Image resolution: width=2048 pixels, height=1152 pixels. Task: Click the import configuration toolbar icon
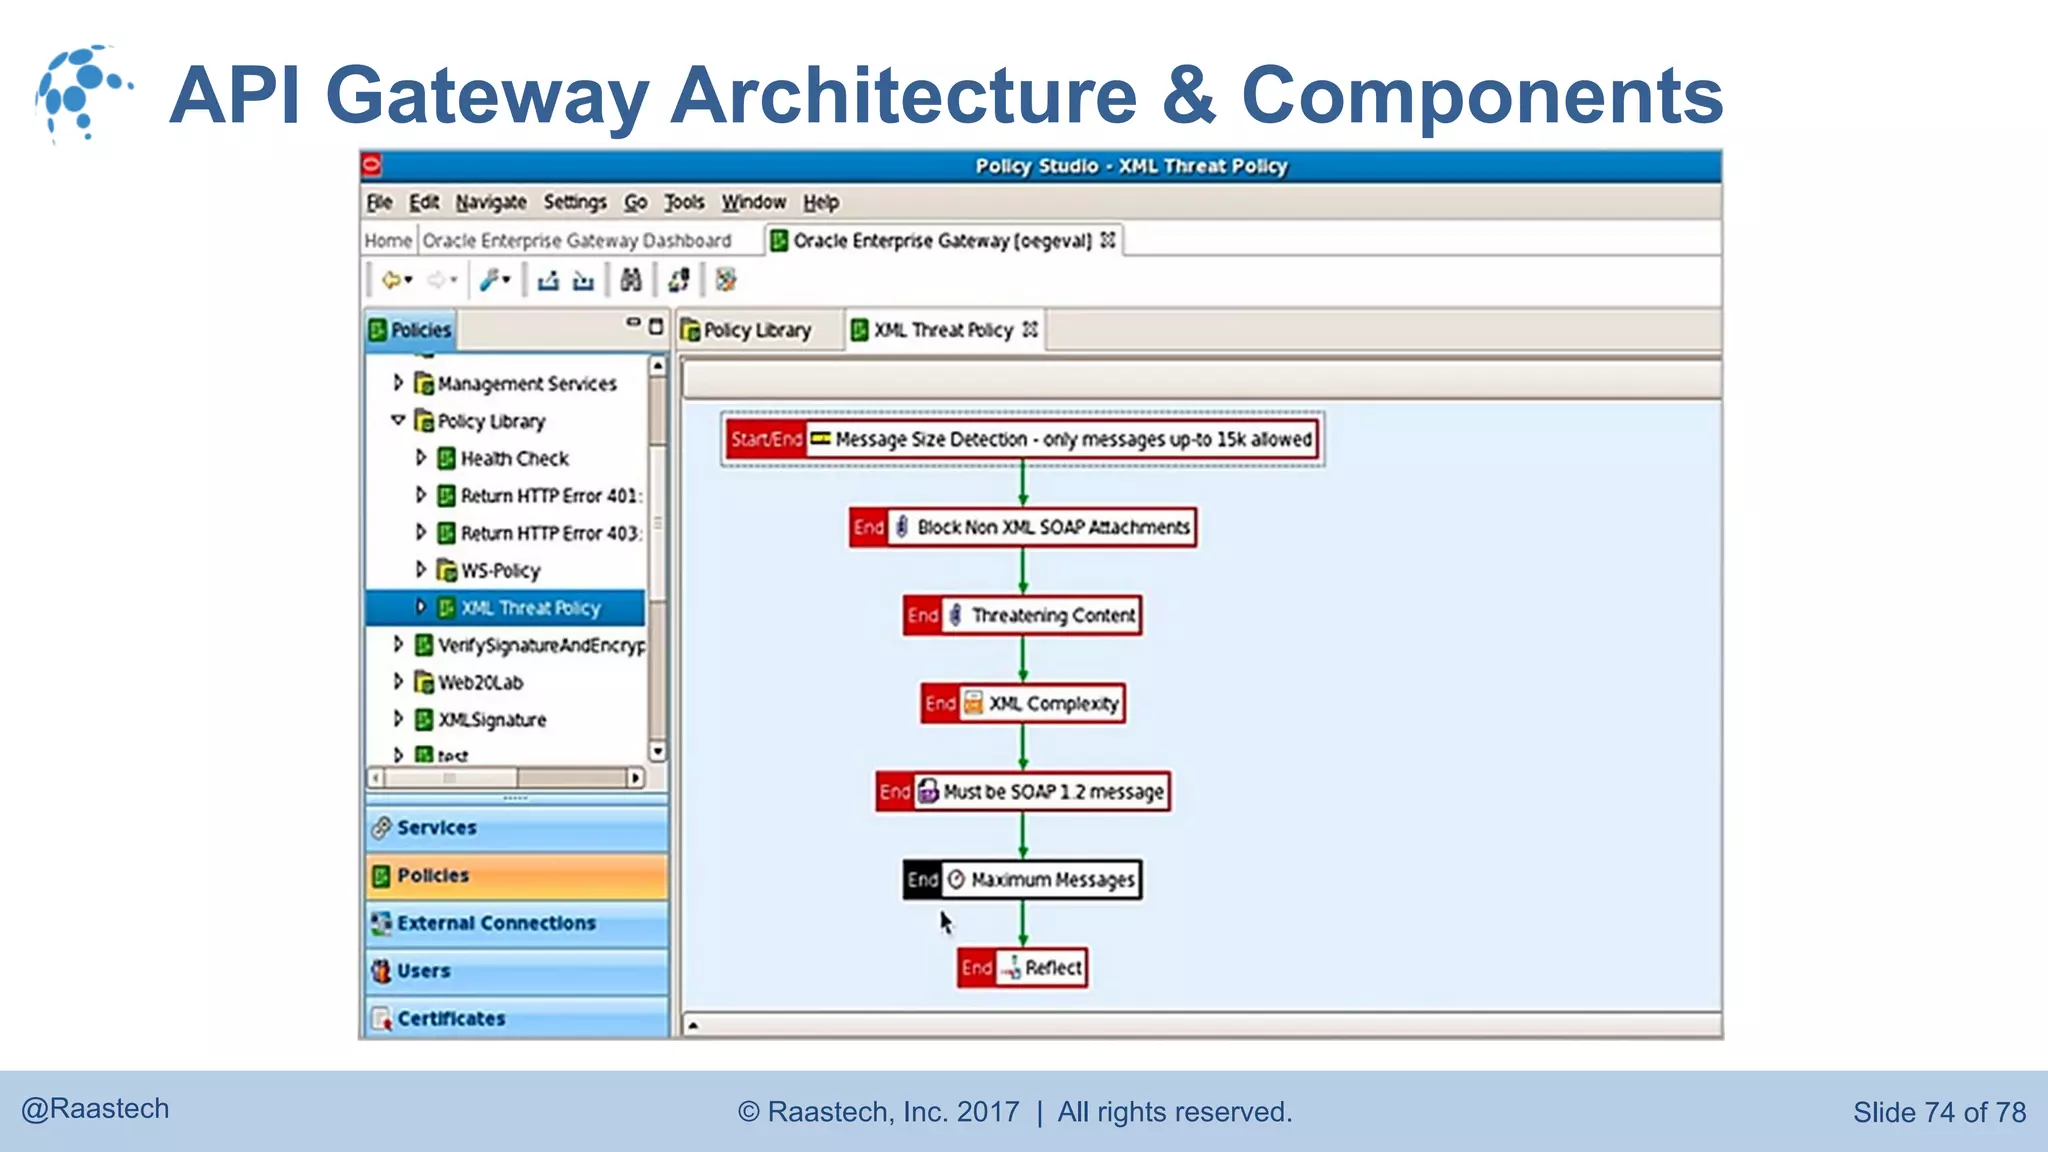[584, 281]
